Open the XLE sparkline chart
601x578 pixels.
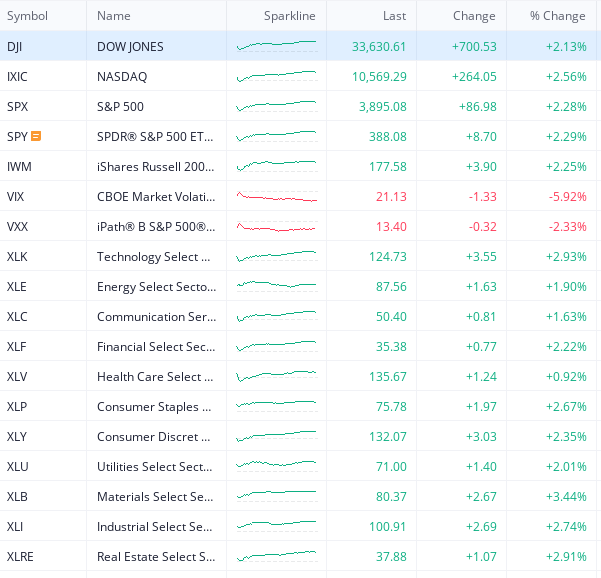[277, 286]
